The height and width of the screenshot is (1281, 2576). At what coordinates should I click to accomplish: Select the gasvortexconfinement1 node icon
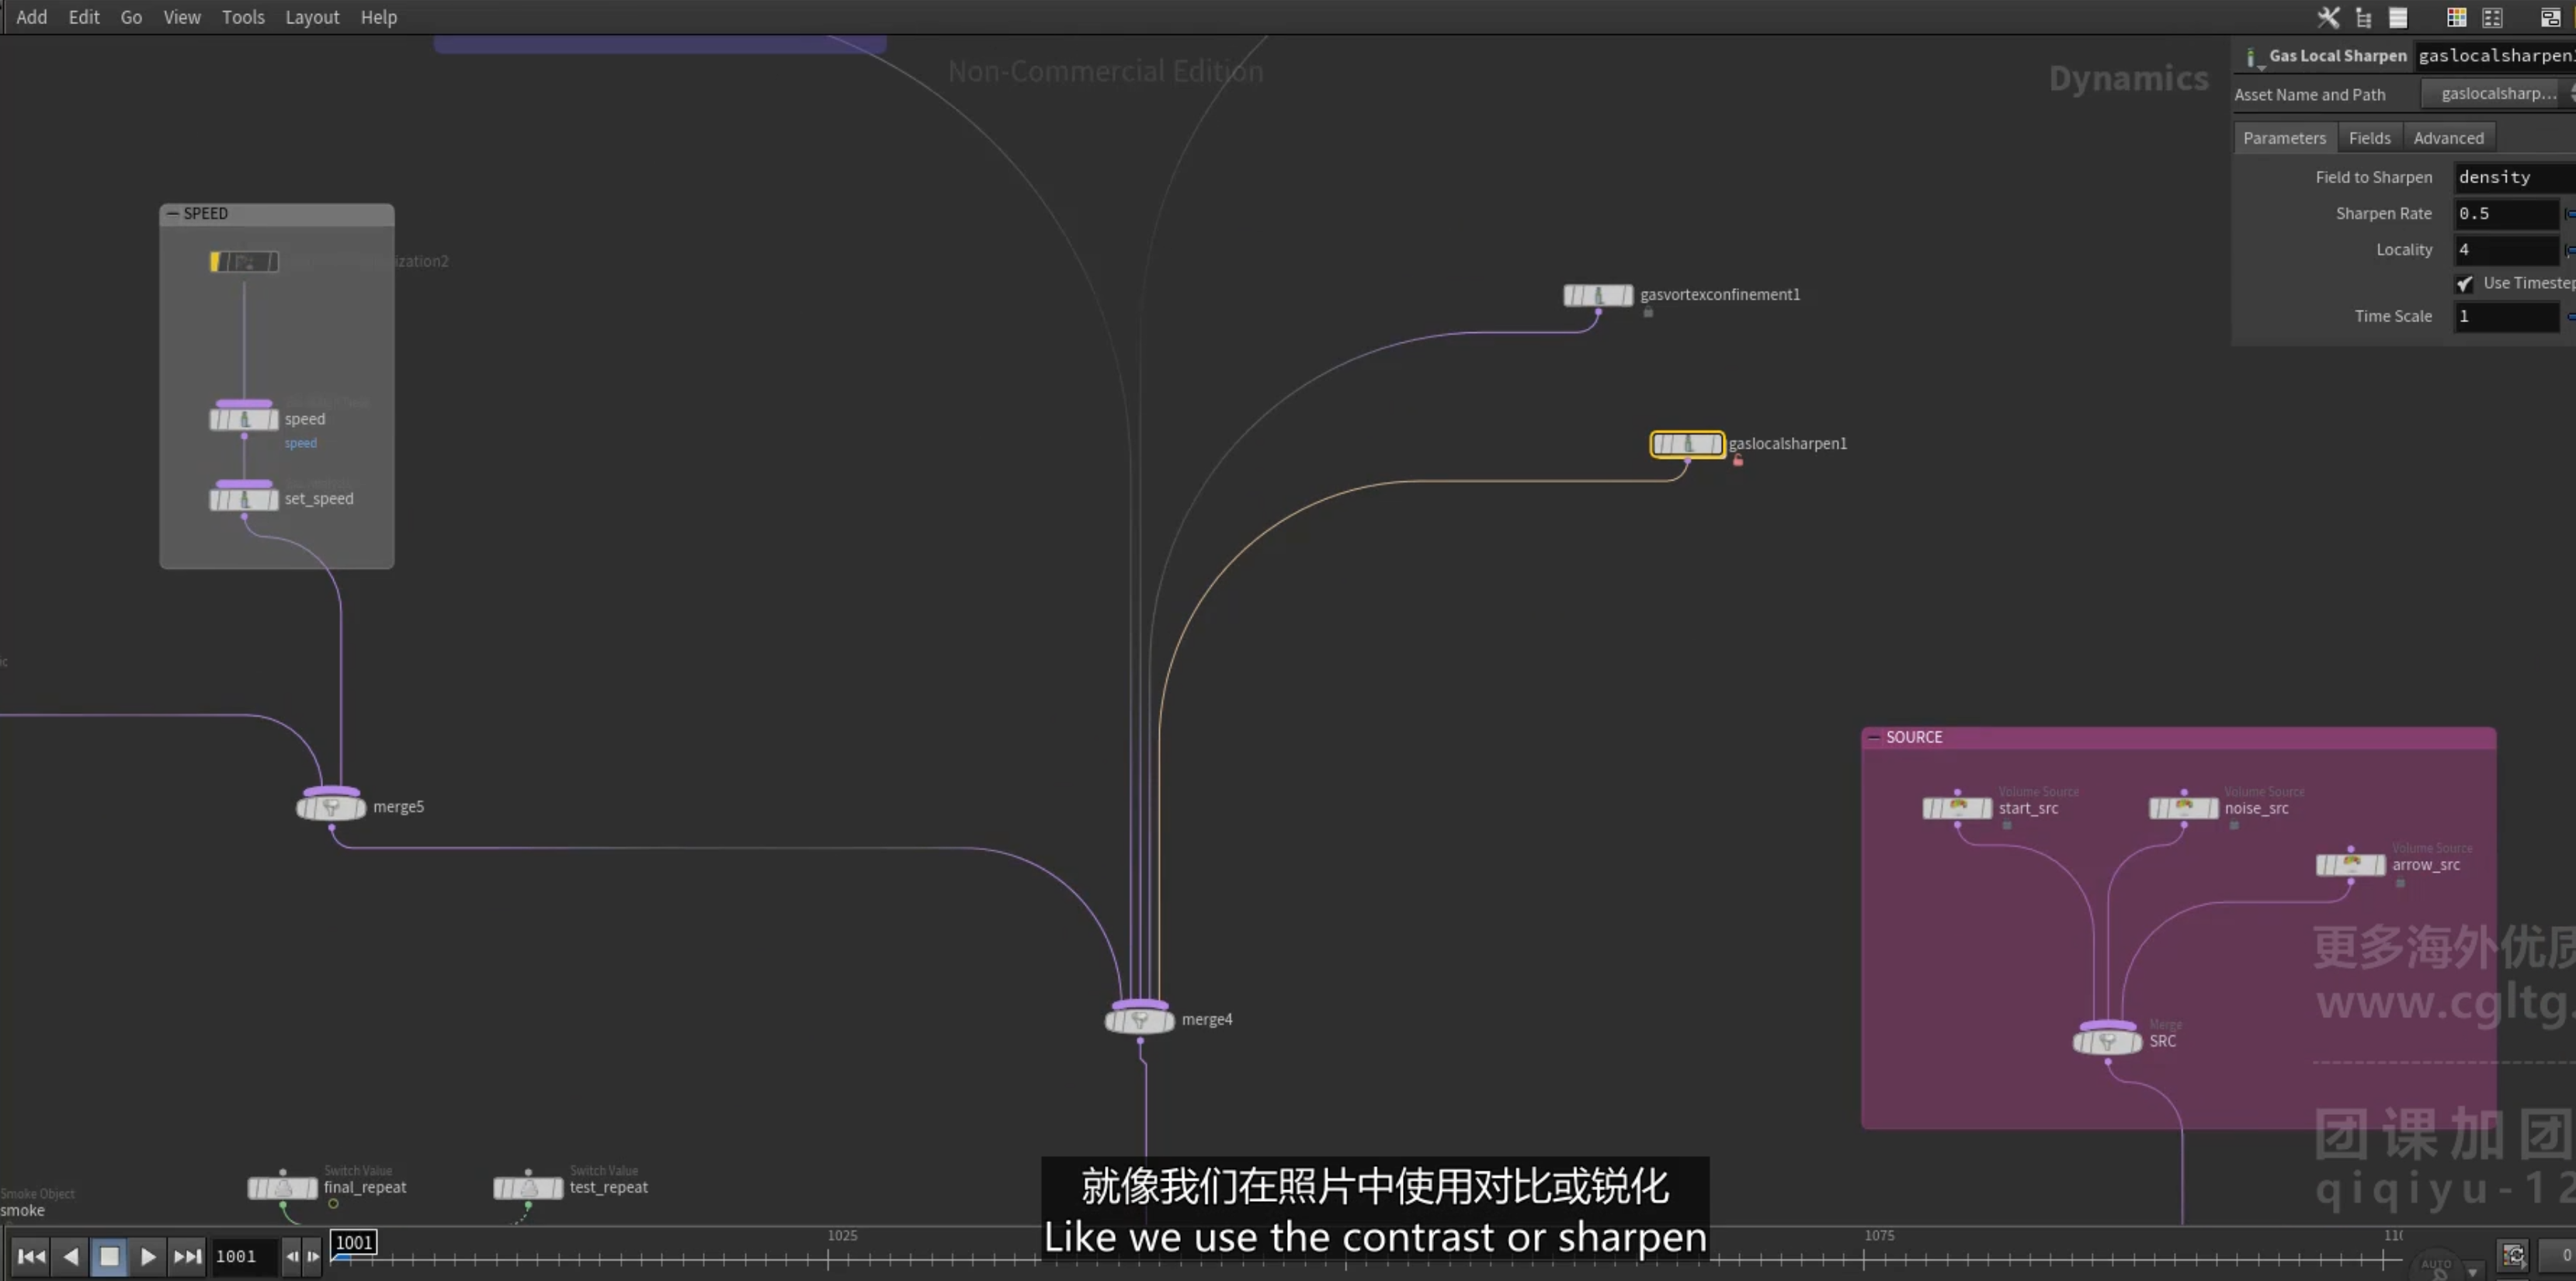click(x=1598, y=295)
